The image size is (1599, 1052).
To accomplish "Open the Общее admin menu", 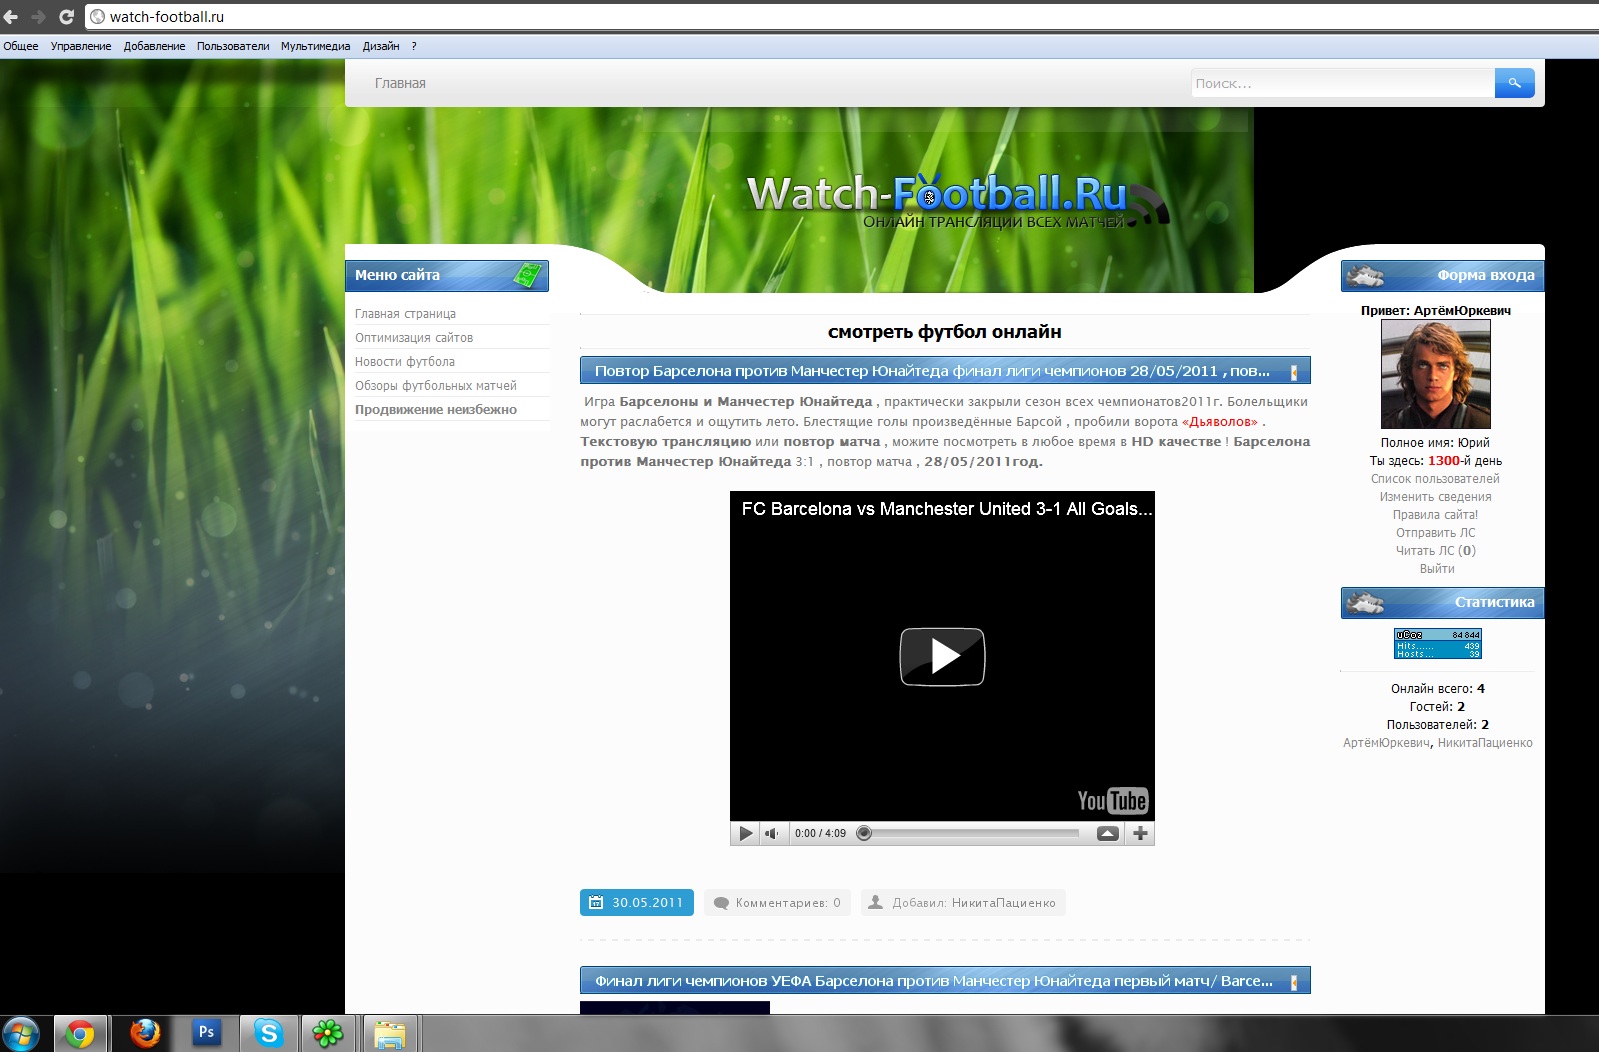I will (x=21, y=46).
